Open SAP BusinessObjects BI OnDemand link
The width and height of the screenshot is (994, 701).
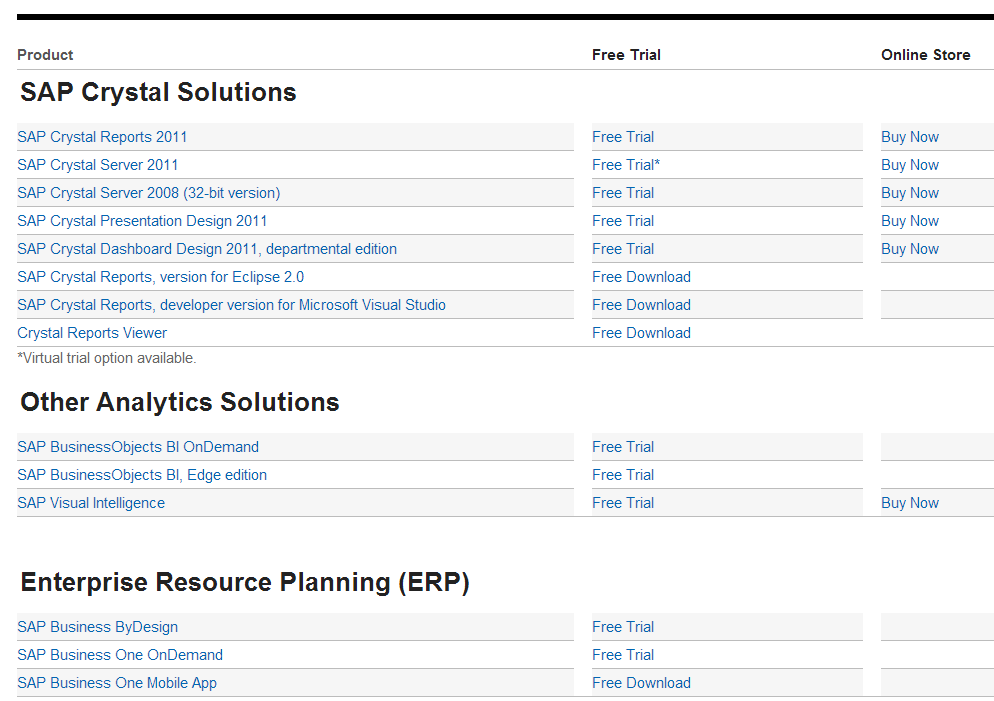138,447
